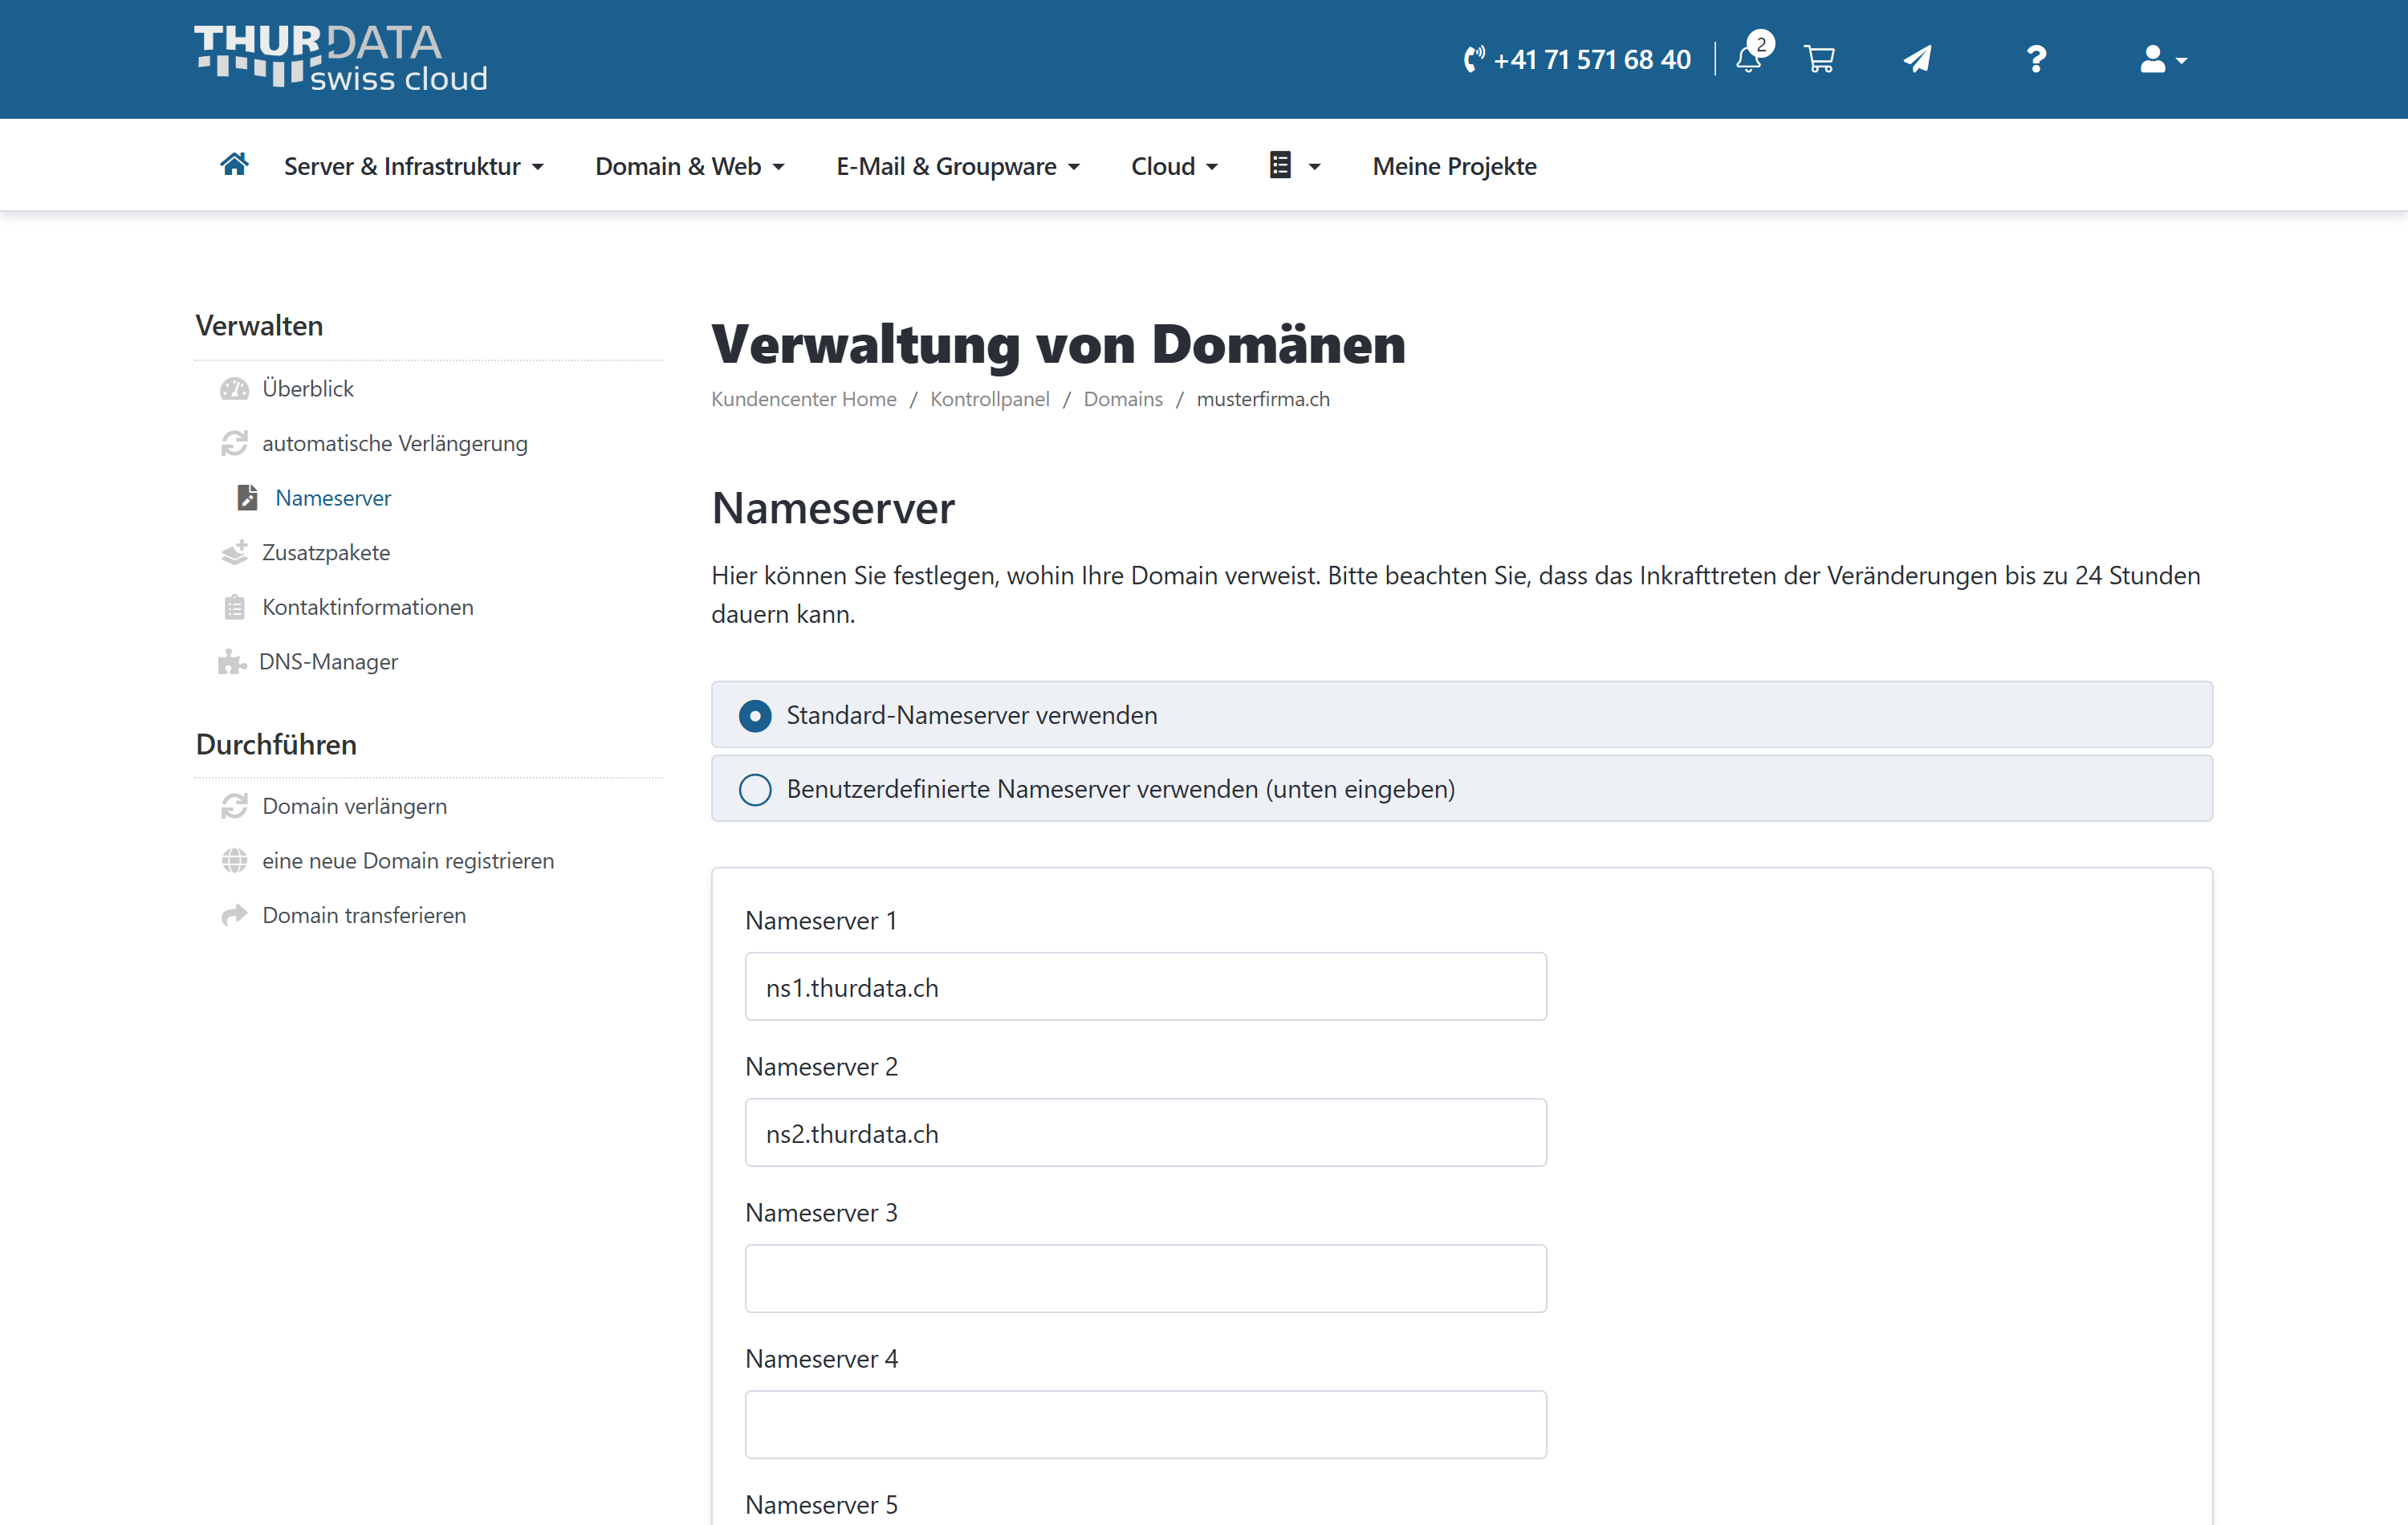This screenshot has height=1525, width=2408.
Task: Click the Nameserver 3 input field
Action: click(x=1146, y=1279)
